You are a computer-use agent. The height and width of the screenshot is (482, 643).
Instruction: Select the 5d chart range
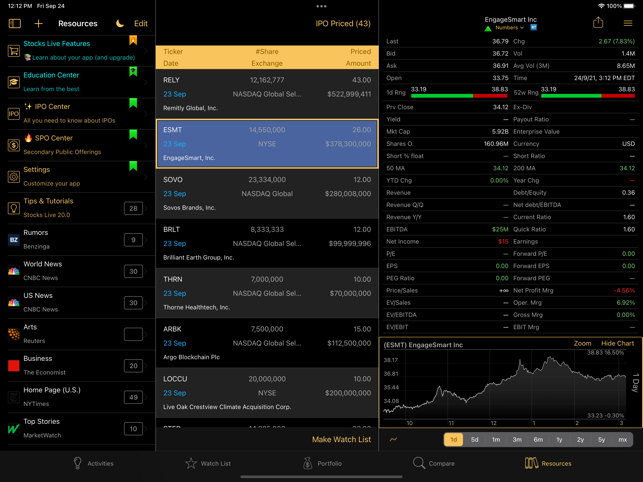tap(474, 439)
